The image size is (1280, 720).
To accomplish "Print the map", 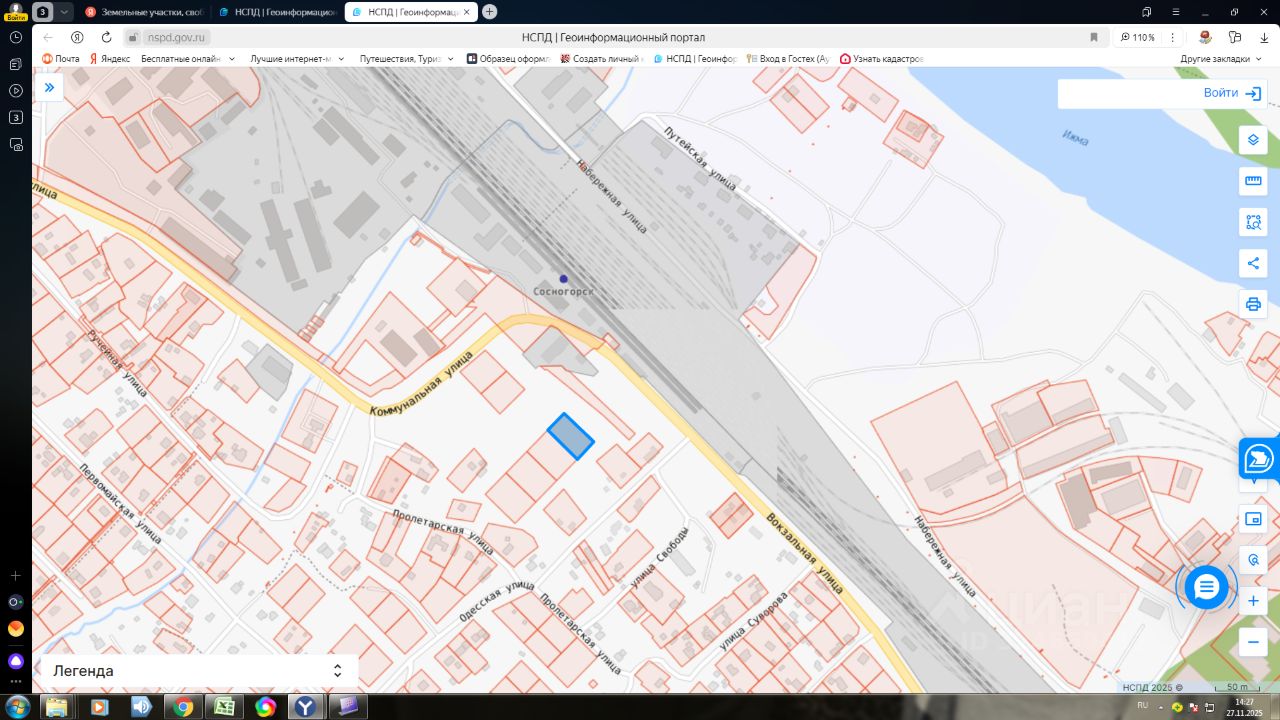I will [x=1253, y=304].
